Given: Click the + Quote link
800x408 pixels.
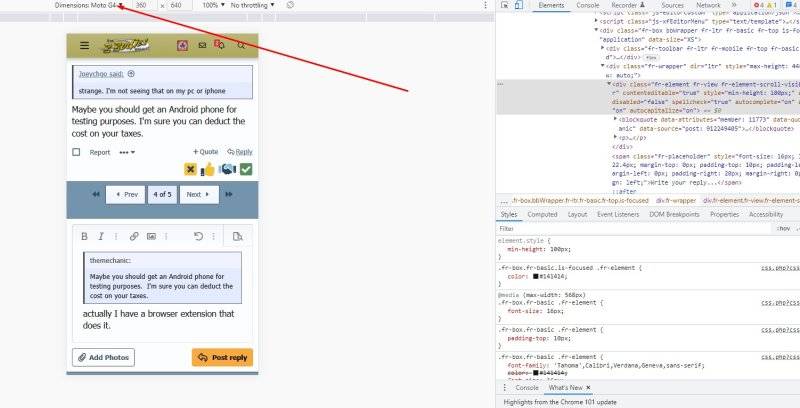Looking at the screenshot, I should (x=205, y=152).
